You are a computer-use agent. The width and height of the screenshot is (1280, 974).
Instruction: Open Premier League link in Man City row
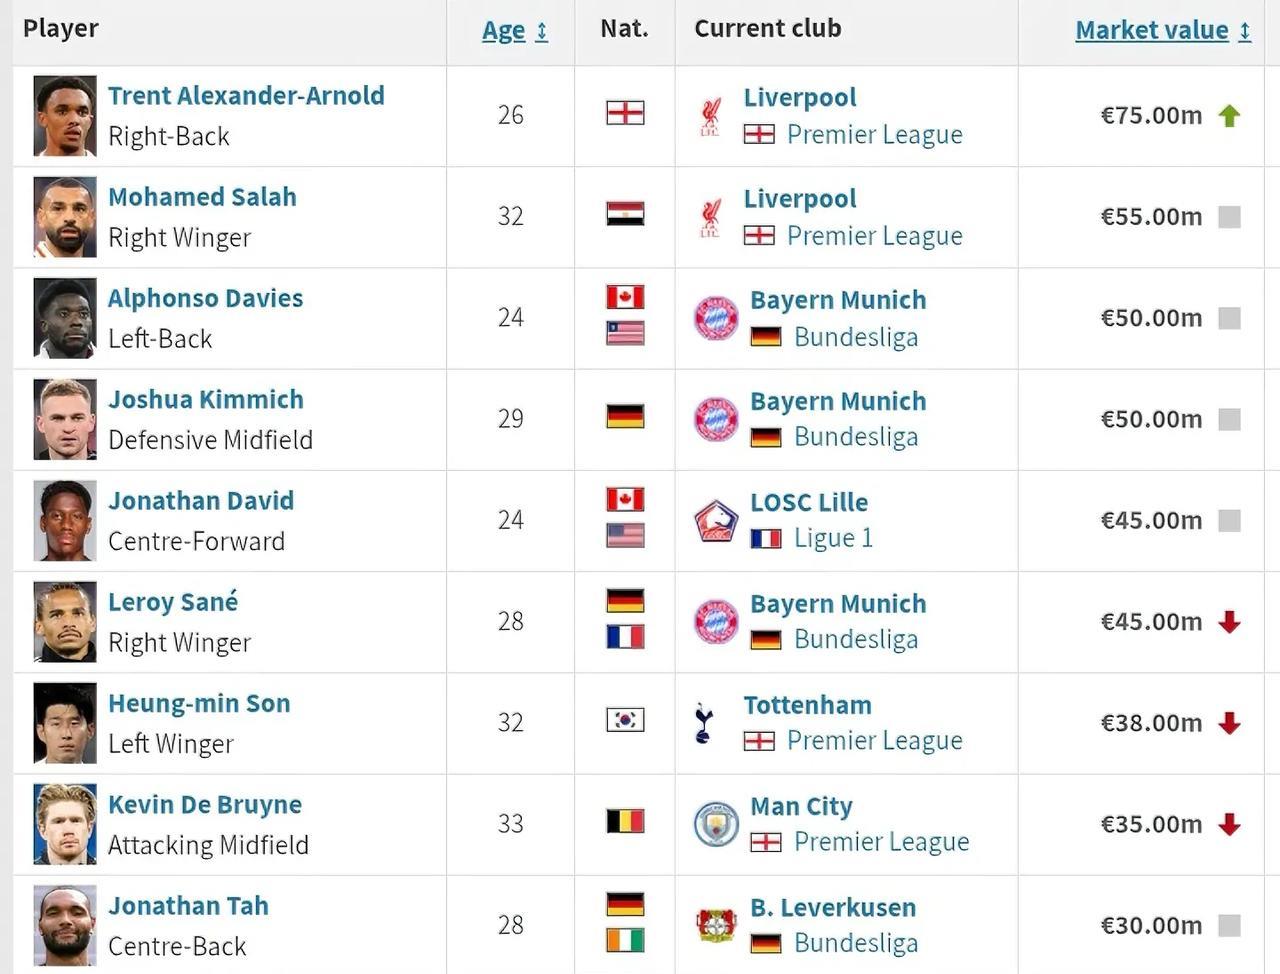[881, 842]
